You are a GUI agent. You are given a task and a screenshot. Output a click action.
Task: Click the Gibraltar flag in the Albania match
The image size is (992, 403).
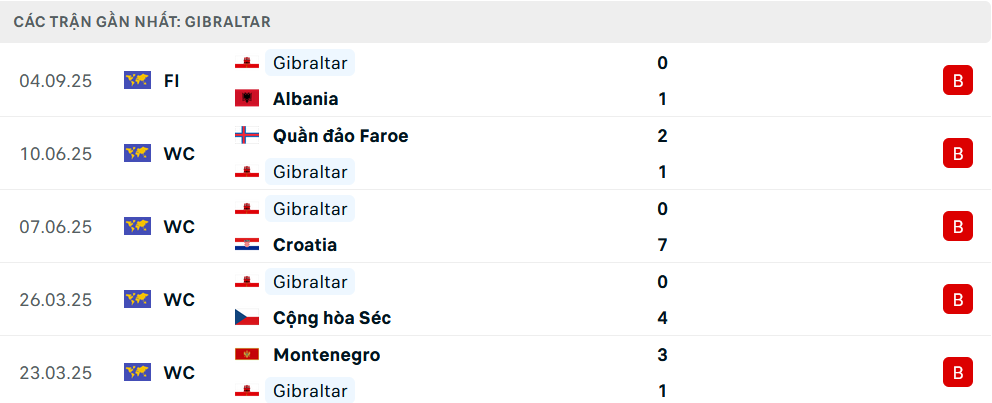246,63
